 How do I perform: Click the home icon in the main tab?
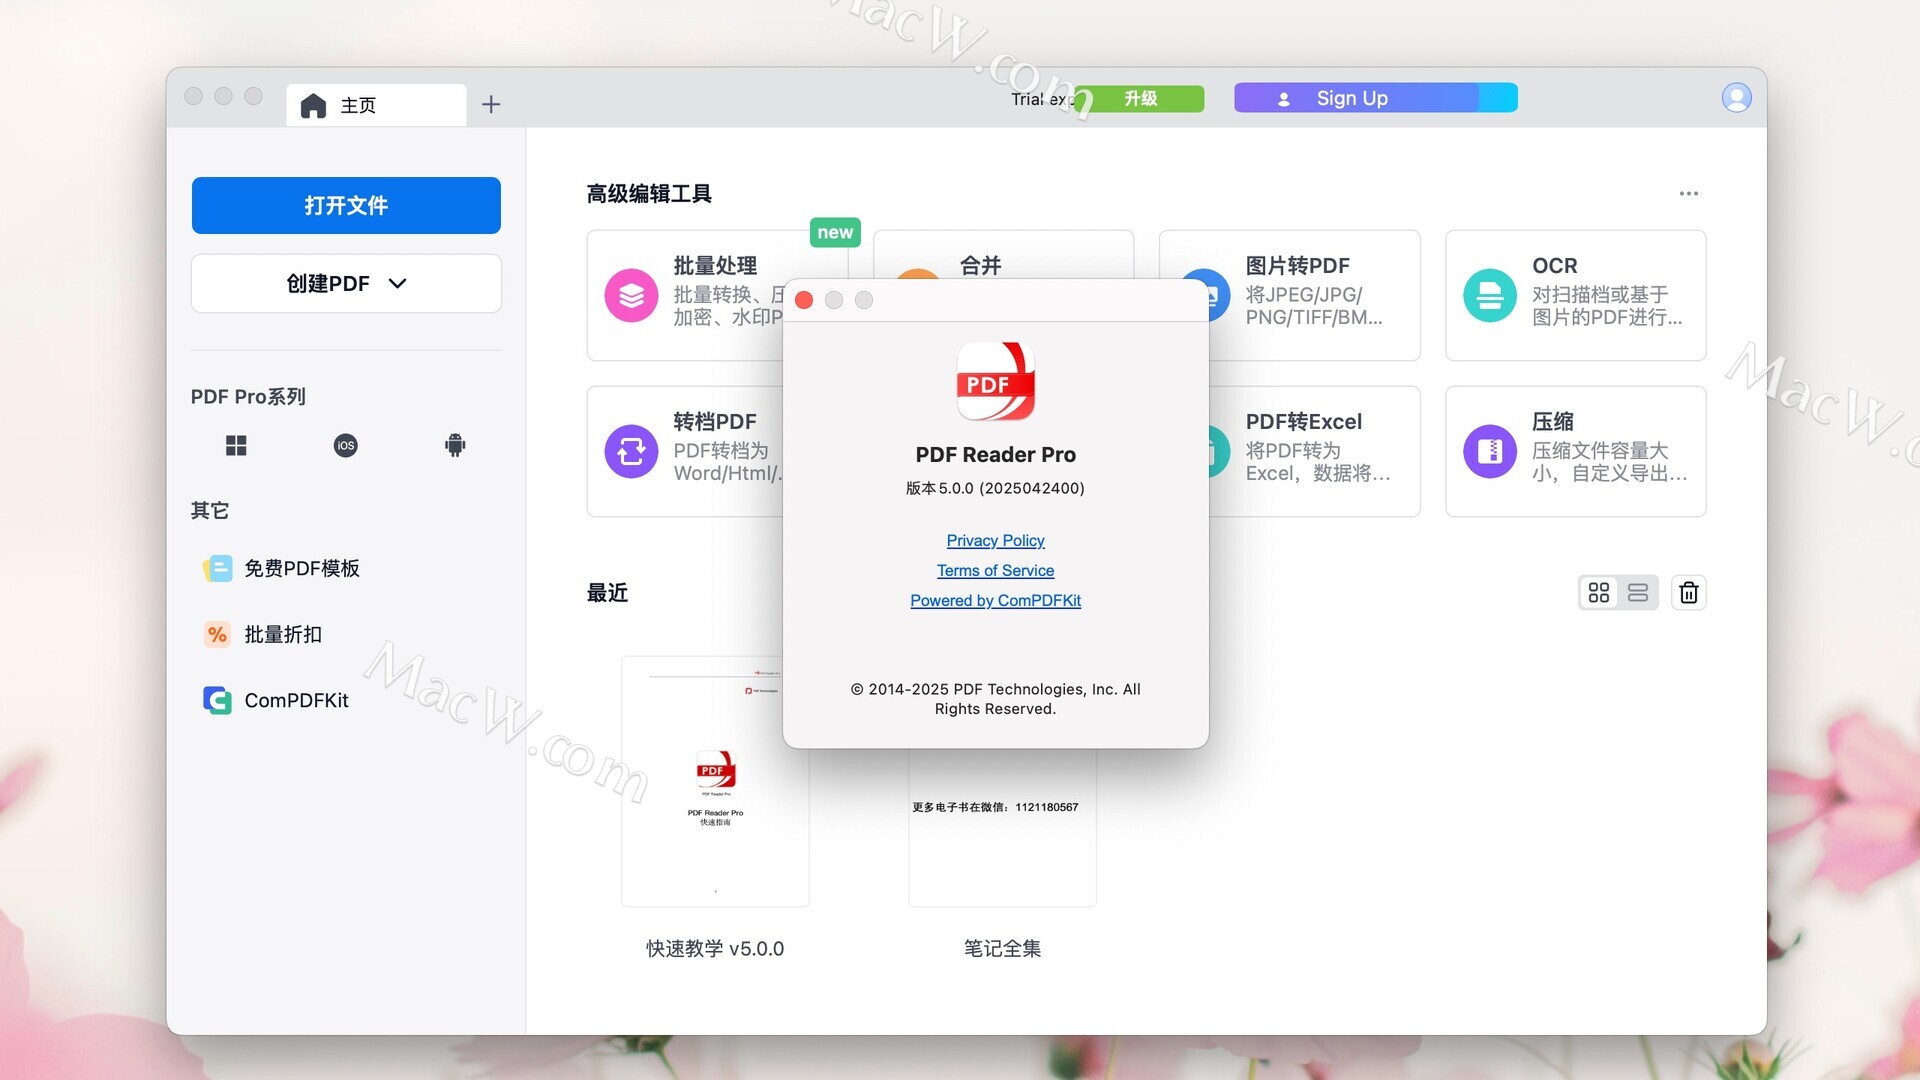[313, 106]
